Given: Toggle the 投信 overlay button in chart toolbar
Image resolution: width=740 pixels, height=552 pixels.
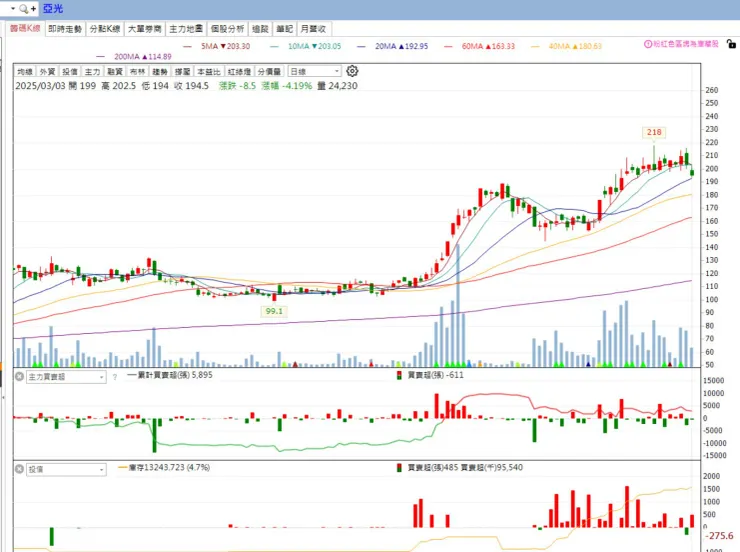Looking at the screenshot, I should [70, 72].
